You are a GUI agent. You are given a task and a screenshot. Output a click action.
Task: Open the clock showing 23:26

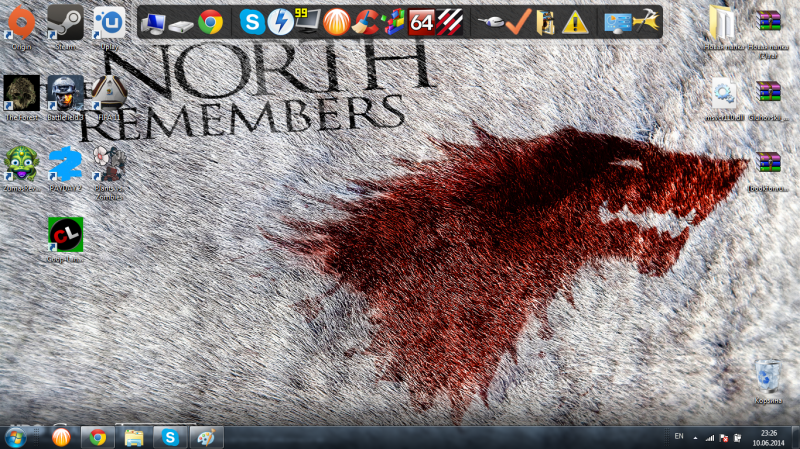[x=768, y=438]
